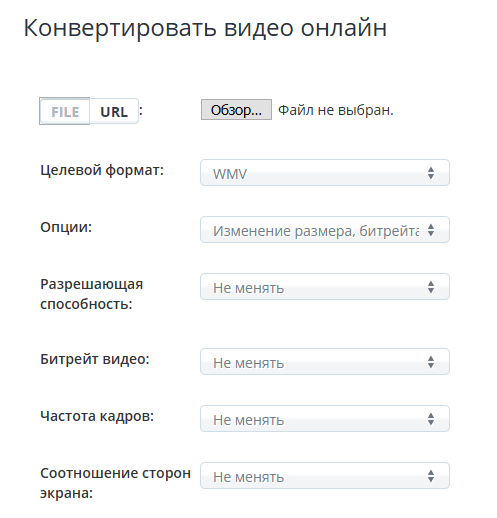Click the 'Частота кадров:' label

pyautogui.click(x=97, y=416)
